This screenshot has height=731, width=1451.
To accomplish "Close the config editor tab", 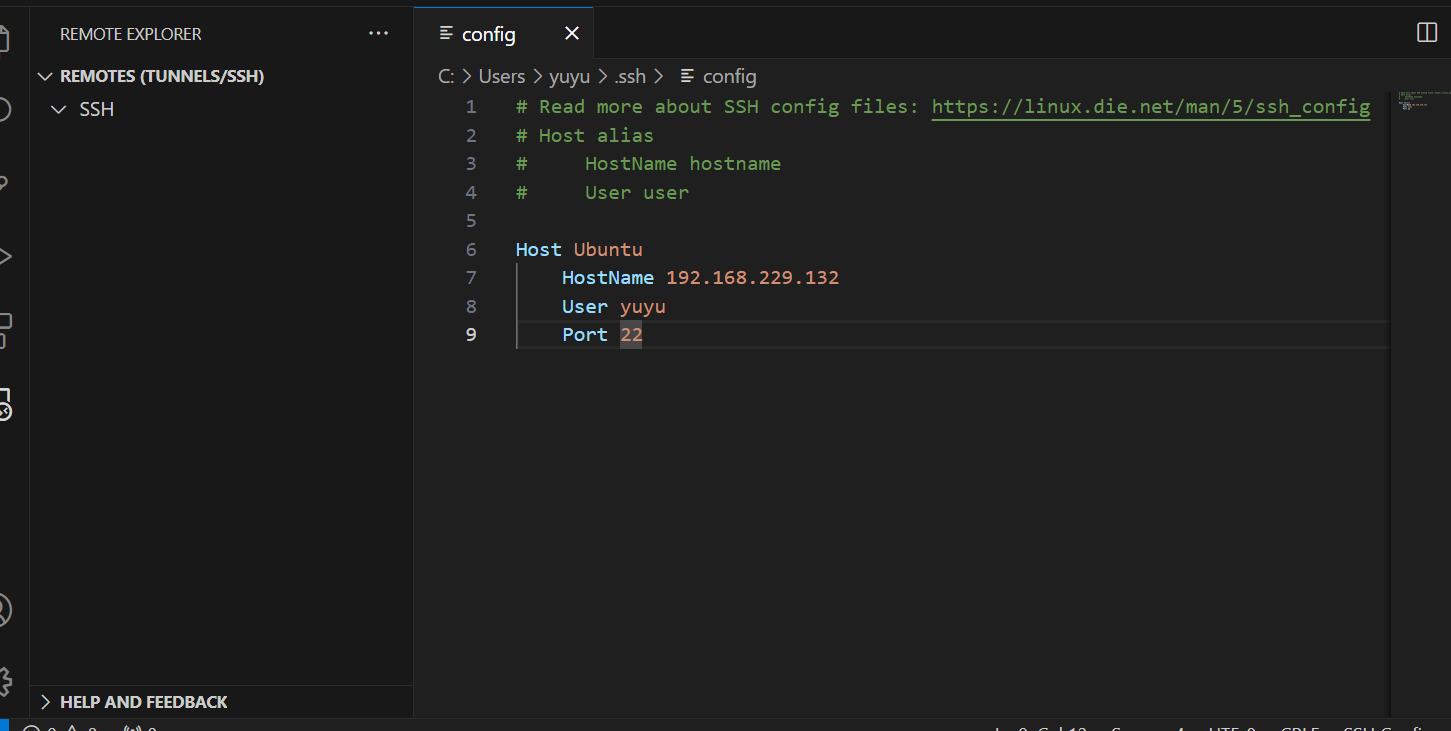I will tap(572, 34).
